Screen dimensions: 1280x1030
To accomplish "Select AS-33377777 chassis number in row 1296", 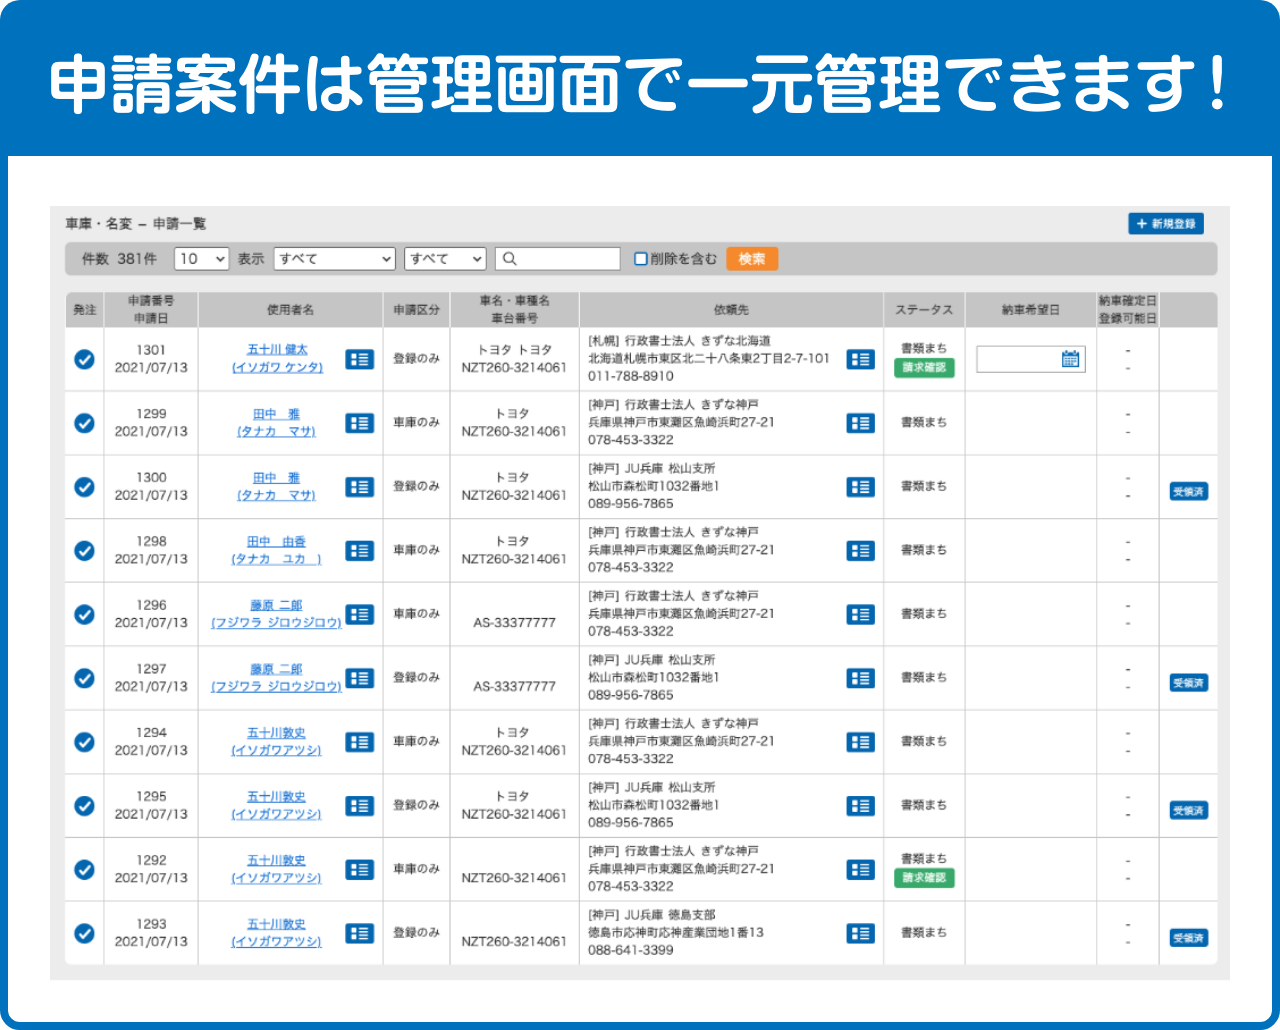I will pyautogui.click(x=514, y=623).
